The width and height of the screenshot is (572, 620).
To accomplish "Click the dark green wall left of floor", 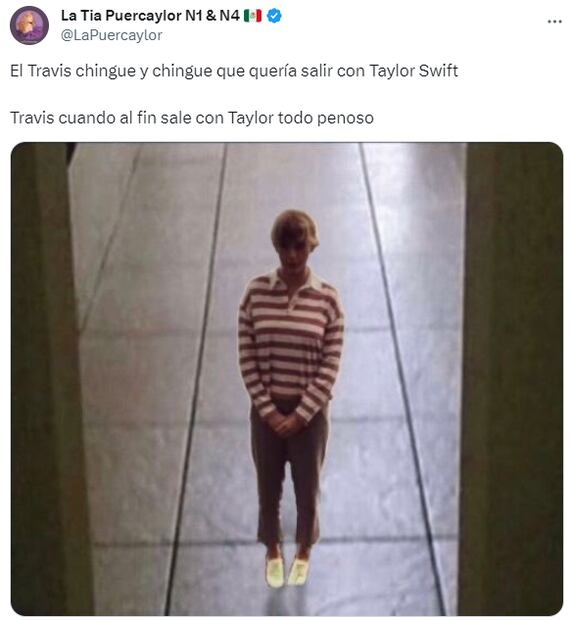I will tap(49, 379).
